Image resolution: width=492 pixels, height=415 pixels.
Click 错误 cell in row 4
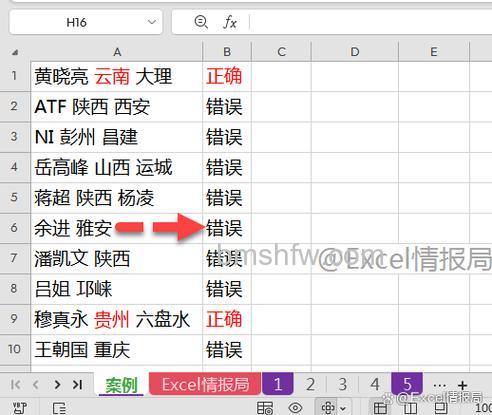pyautogui.click(x=227, y=167)
